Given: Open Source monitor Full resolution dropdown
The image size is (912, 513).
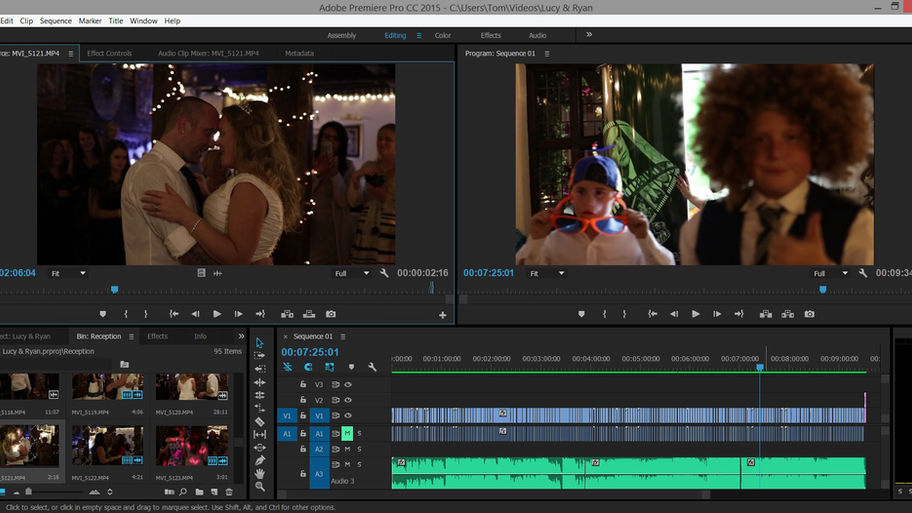Looking at the screenshot, I should (x=352, y=273).
